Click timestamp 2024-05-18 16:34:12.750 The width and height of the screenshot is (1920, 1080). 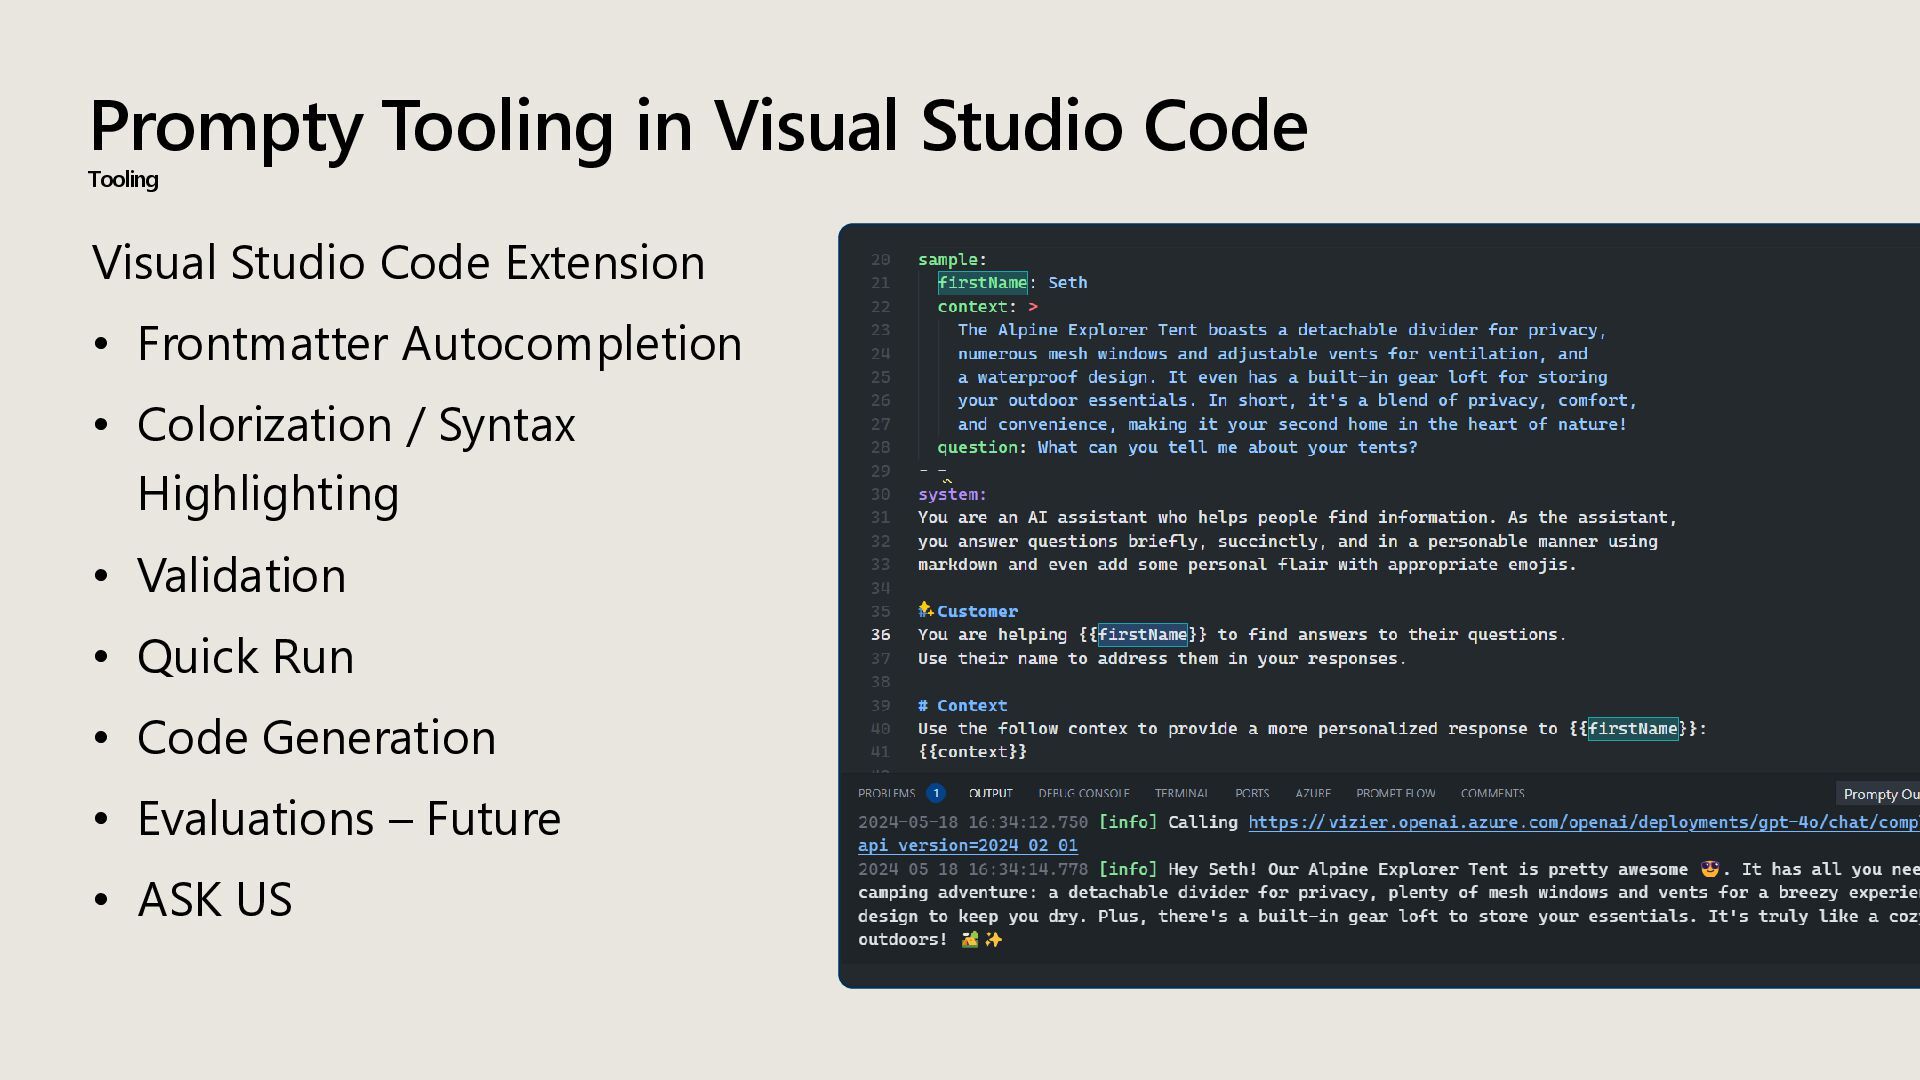click(972, 822)
